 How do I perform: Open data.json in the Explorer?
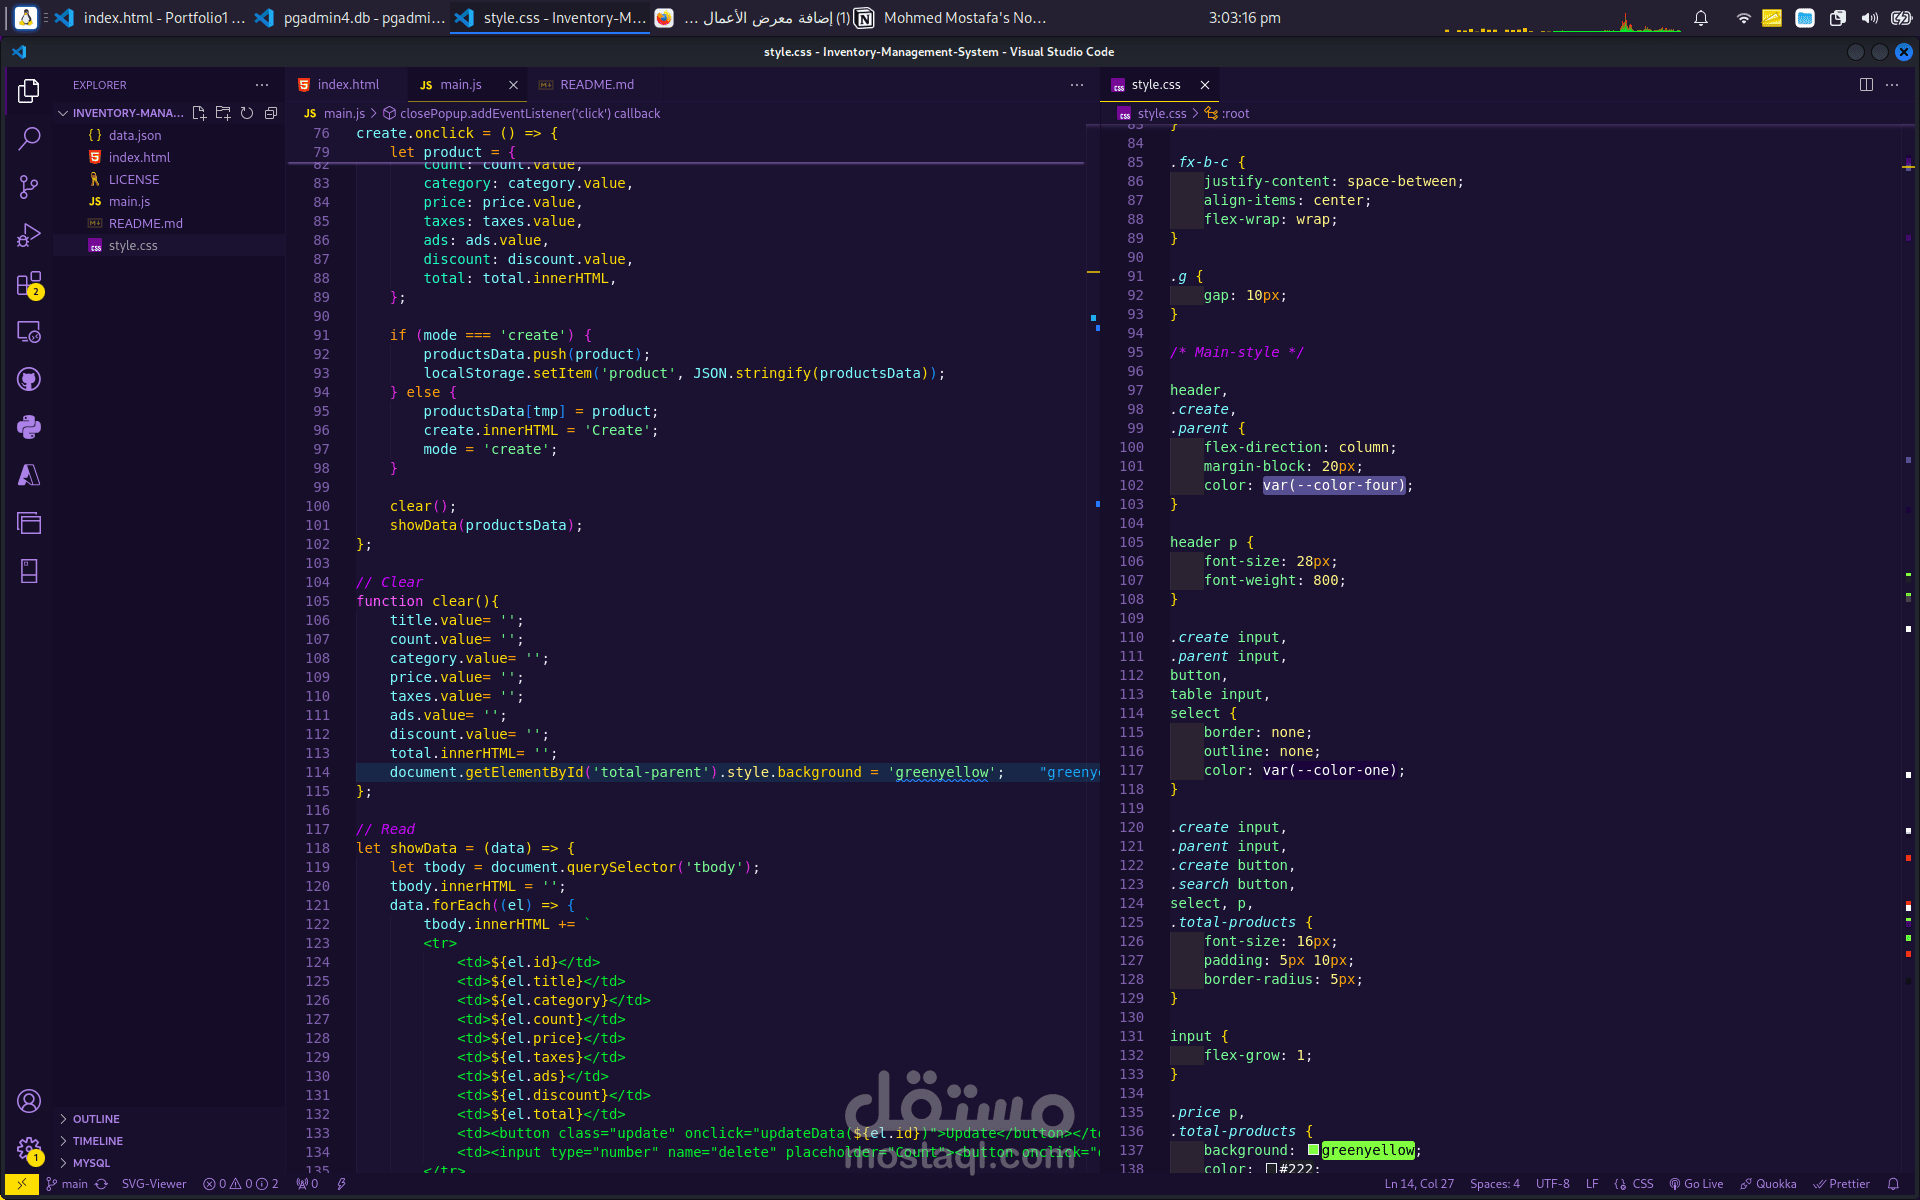click(x=134, y=135)
